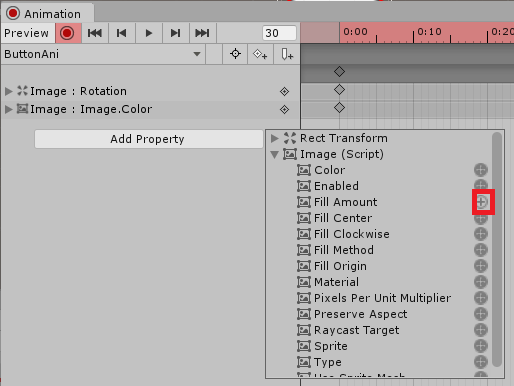This screenshot has height=386, width=514.
Task: Click the Rect Transform component icon
Action: [290, 138]
